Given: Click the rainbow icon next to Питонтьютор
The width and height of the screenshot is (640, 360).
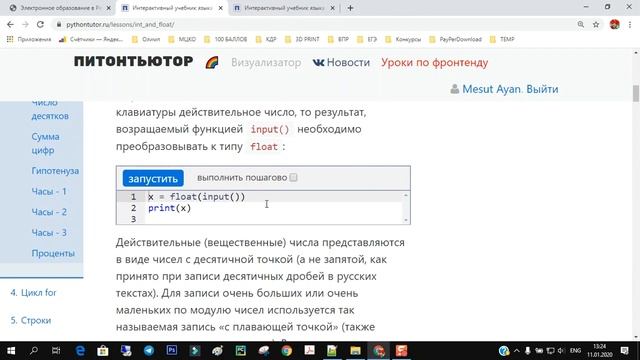Looking at the screenshot, I should tap(212, 62).
